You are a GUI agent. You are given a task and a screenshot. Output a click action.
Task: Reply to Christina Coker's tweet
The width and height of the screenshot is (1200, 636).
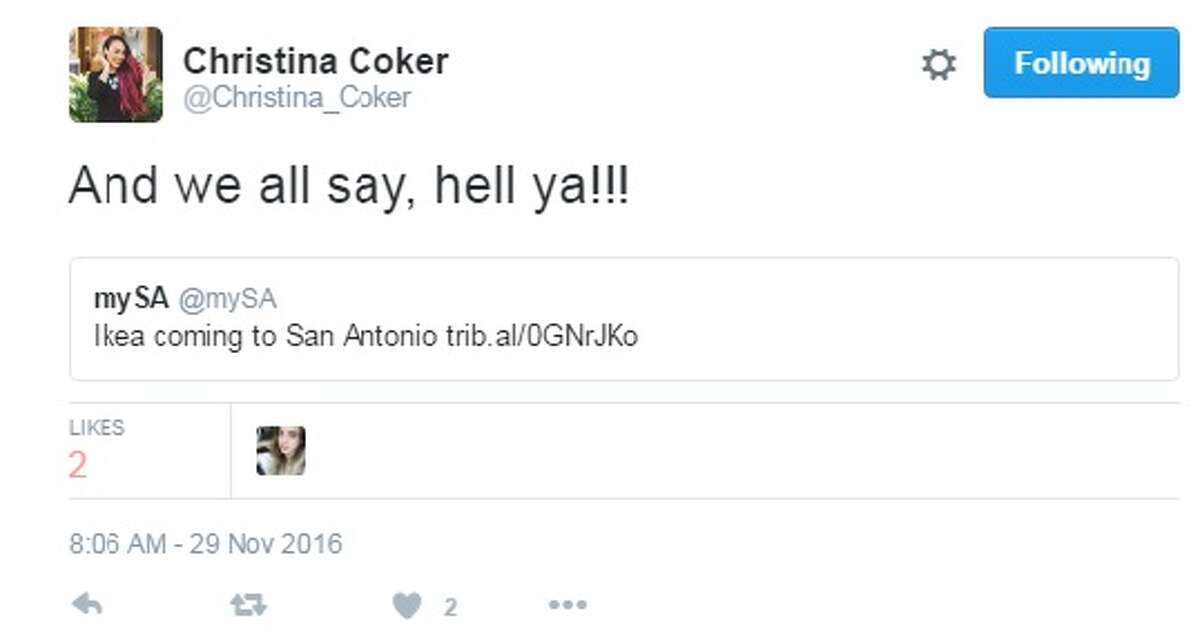pos(88,604)
